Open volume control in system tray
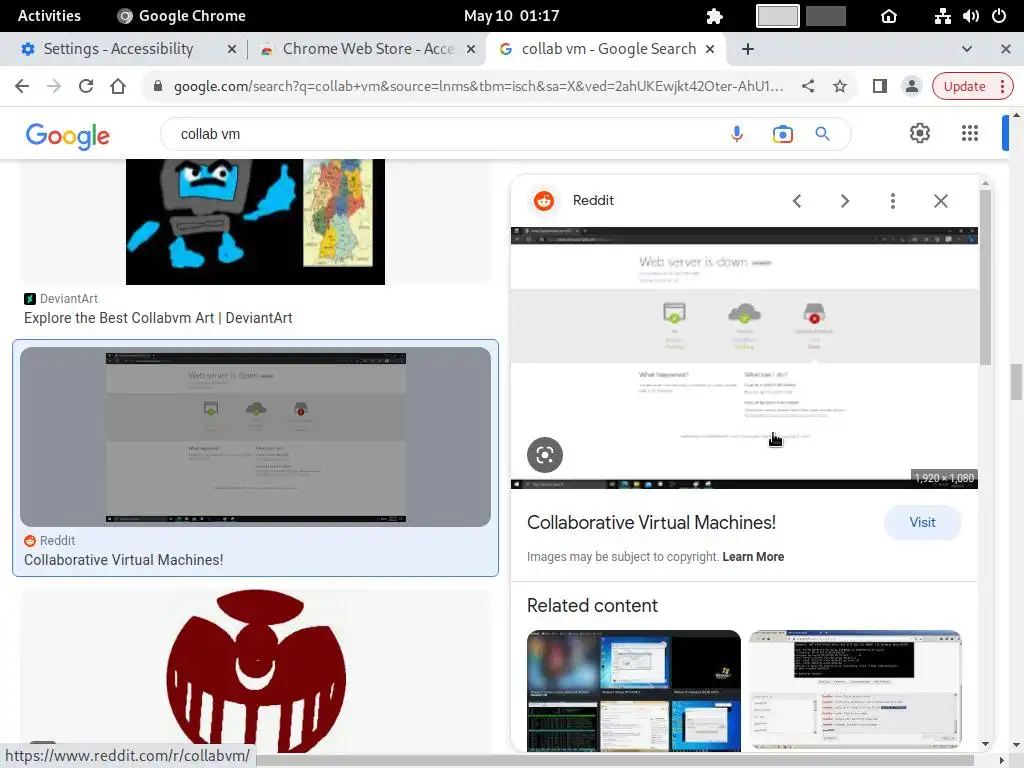The width and height of the screenshot is (1024, 768). 970,16
